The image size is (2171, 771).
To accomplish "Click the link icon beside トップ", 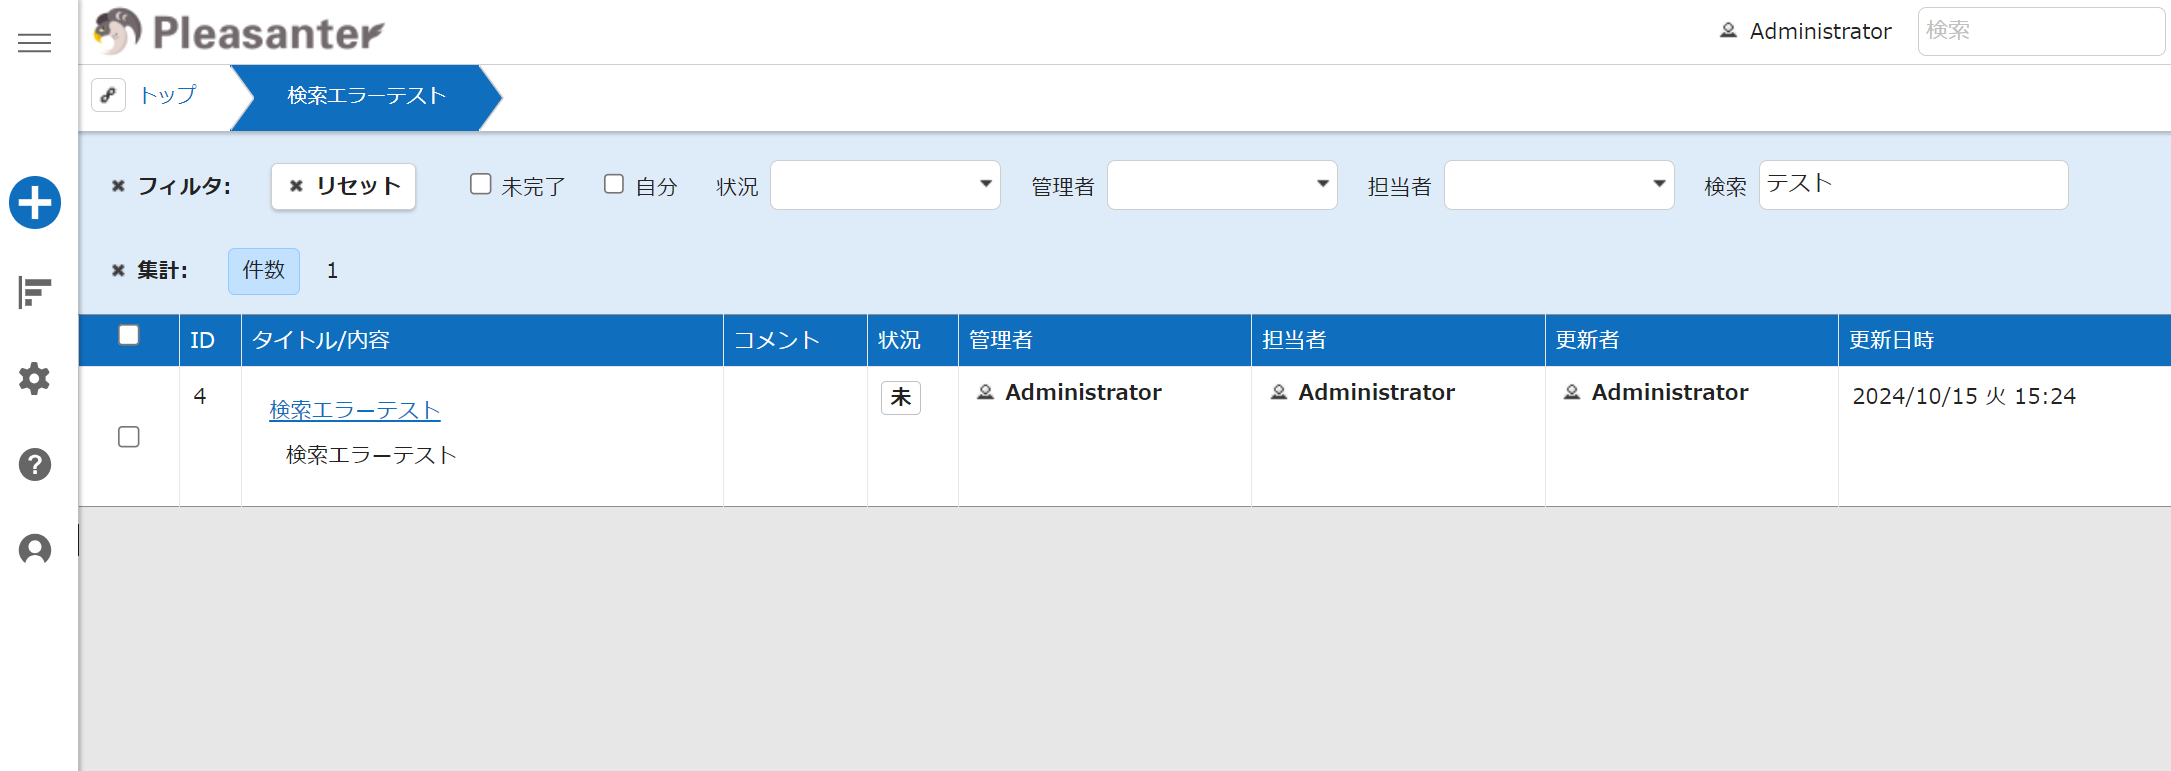I will point(108,95).
